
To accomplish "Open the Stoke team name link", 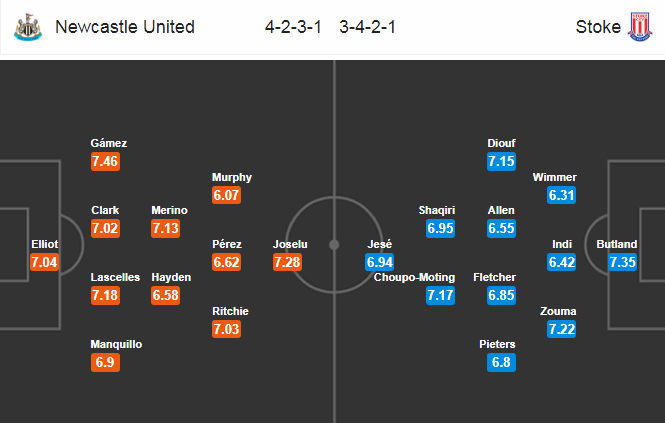I will pyautogui.click(x=598, y=27).
